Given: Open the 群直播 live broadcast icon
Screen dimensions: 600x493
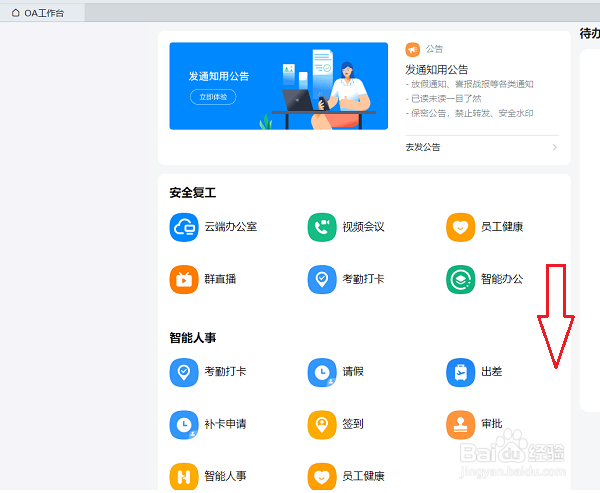Looking at the screenshot, I should 184,279.
